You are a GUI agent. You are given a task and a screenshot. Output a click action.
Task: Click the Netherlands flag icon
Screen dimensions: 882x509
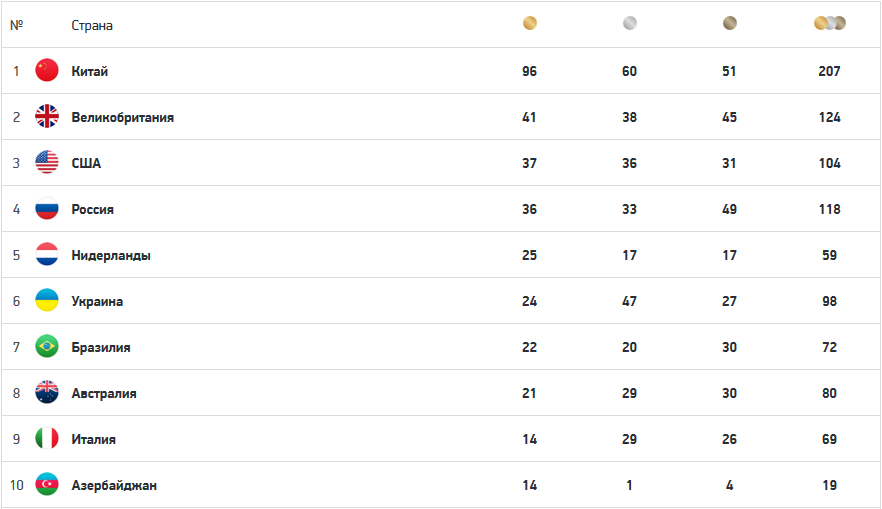47,255
